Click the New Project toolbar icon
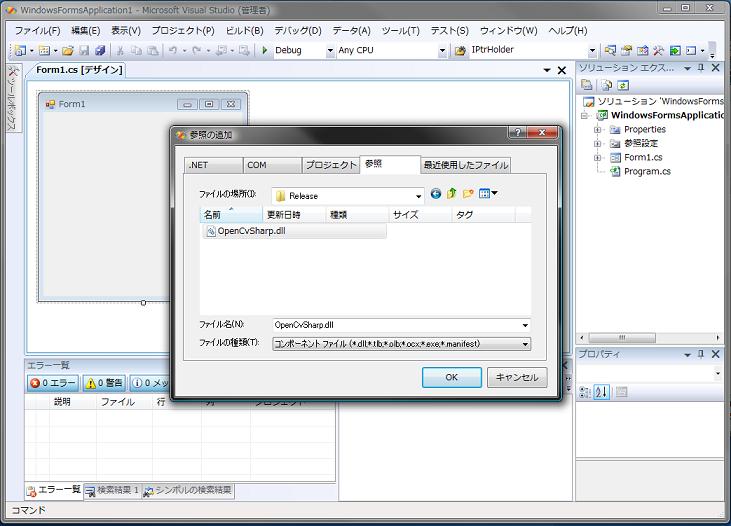731x526 pixels. click(20, 50)
